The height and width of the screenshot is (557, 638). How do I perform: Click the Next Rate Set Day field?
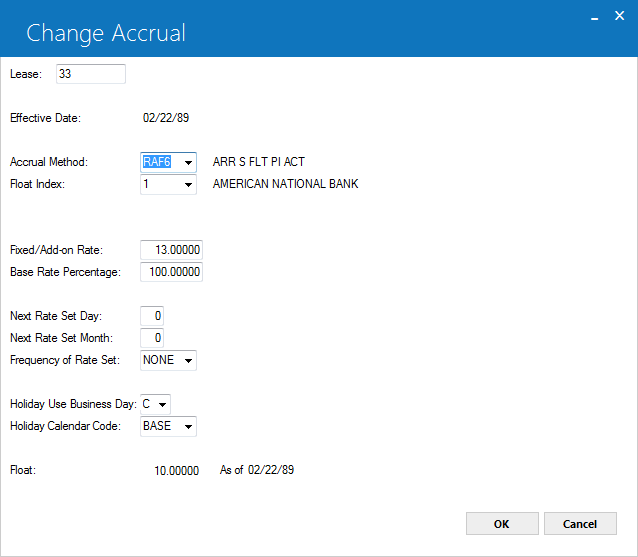pos(152,316)
